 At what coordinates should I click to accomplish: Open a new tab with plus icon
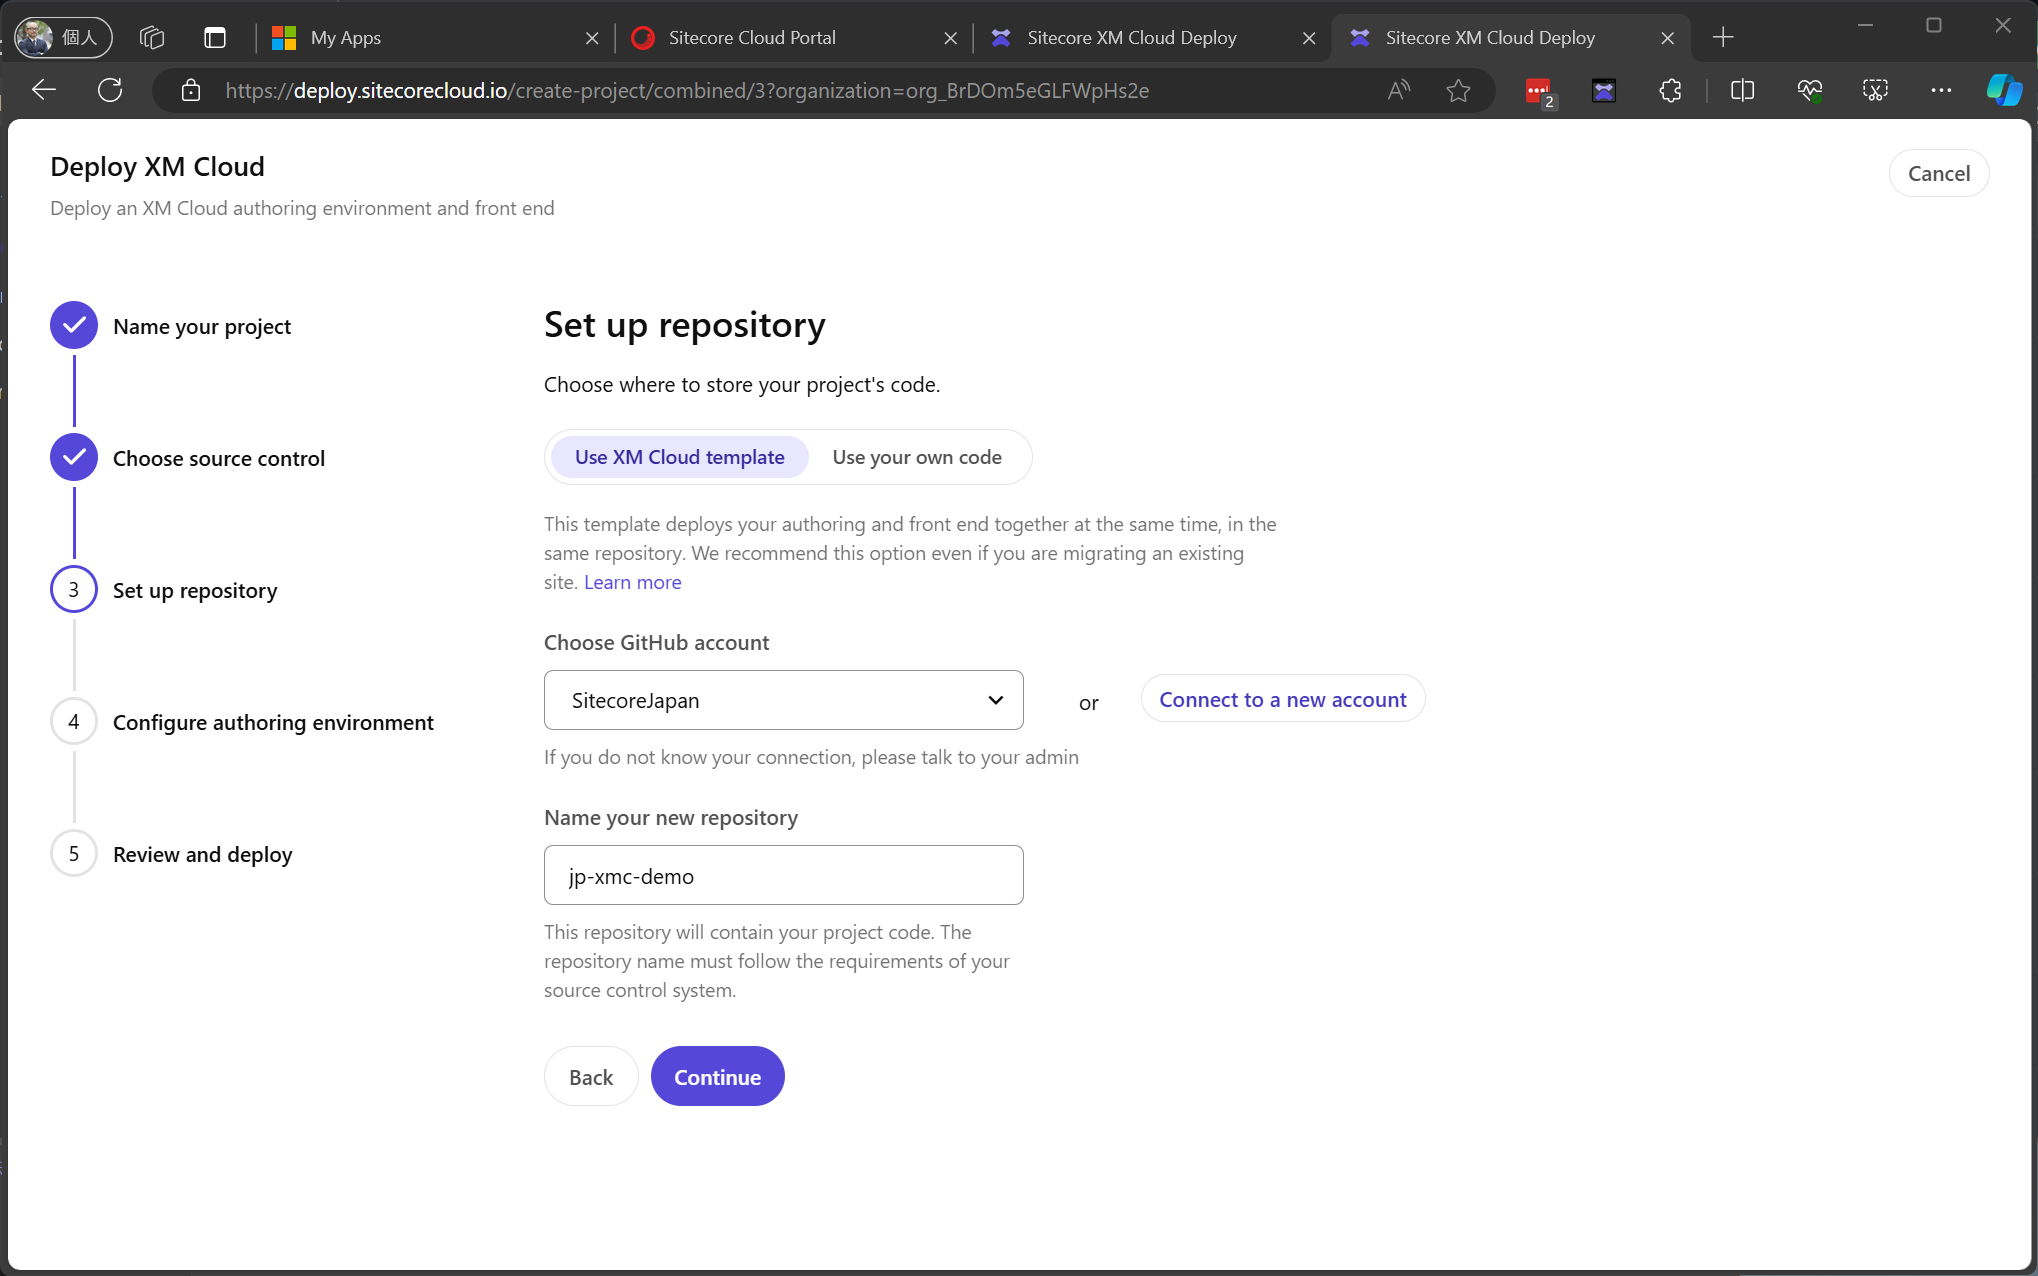tap(1723, 38)
